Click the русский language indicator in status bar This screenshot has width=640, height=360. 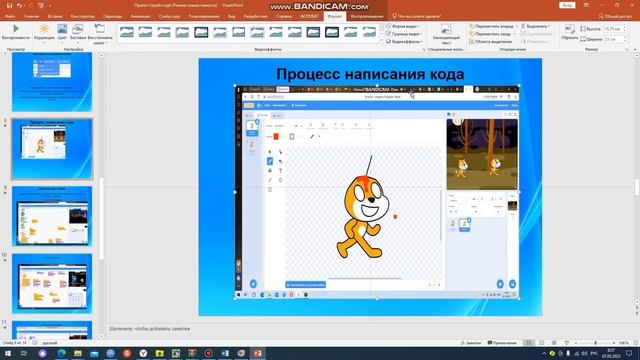click(x=50, y=343)
